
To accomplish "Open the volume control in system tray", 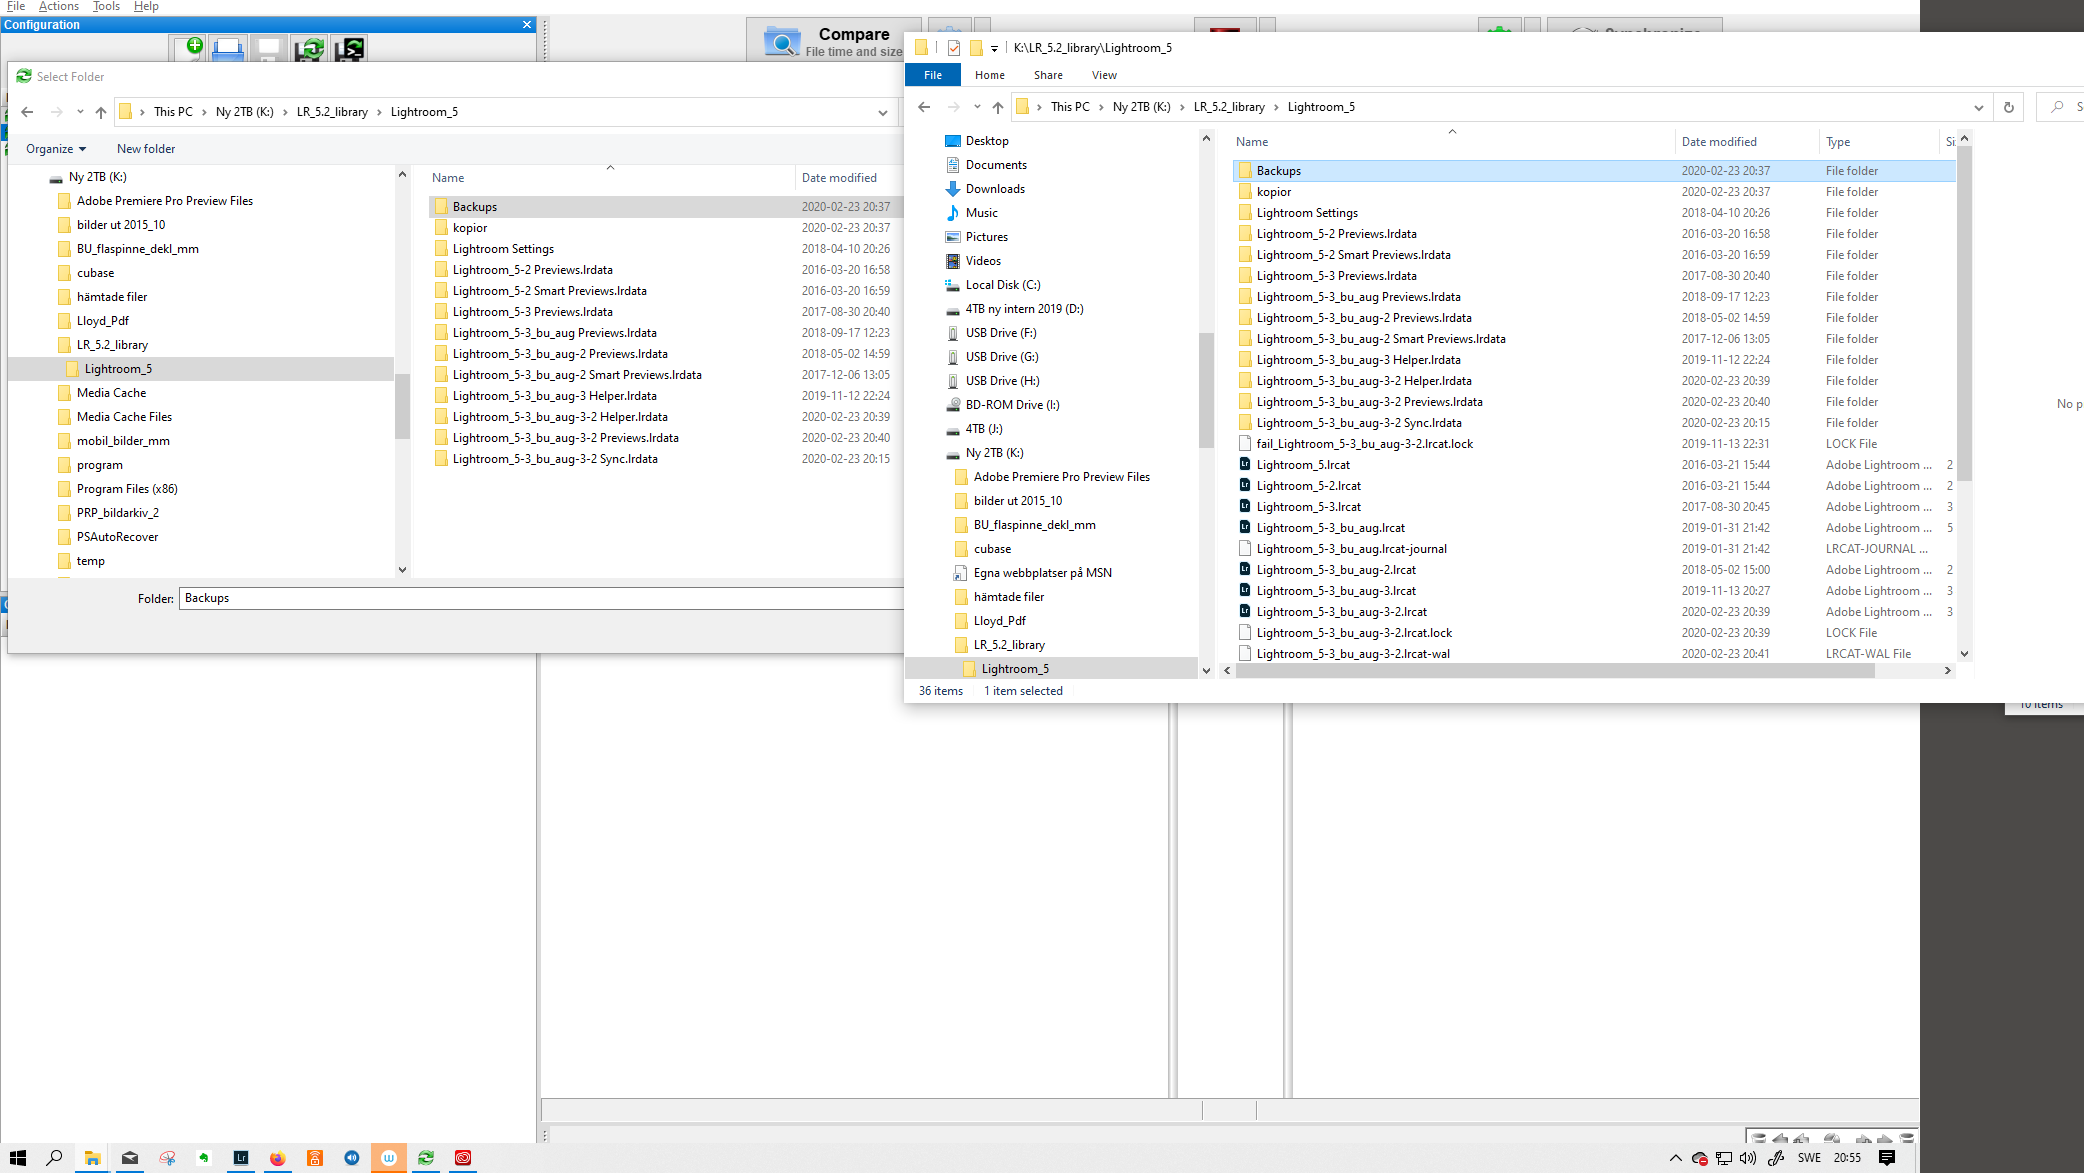I will (x=1748, y=1158).
